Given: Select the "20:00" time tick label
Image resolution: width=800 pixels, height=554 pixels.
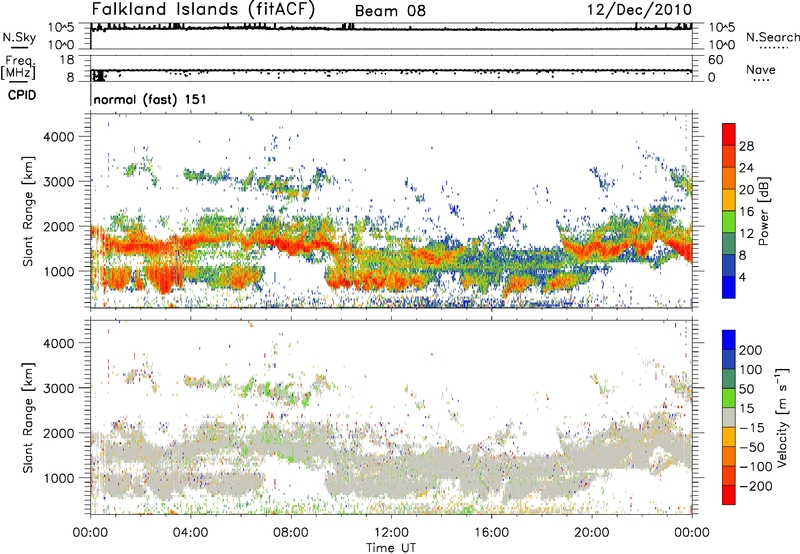Looking at the screenshot, I should (x=591, y=533).
